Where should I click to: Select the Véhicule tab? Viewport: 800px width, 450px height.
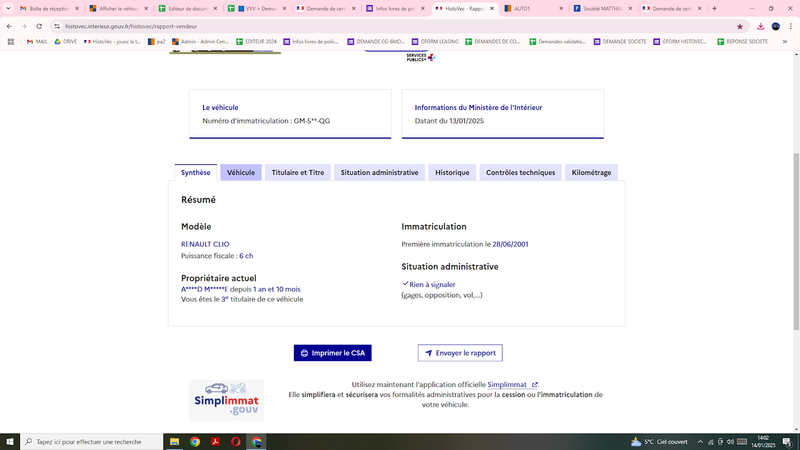coord(241,172)
